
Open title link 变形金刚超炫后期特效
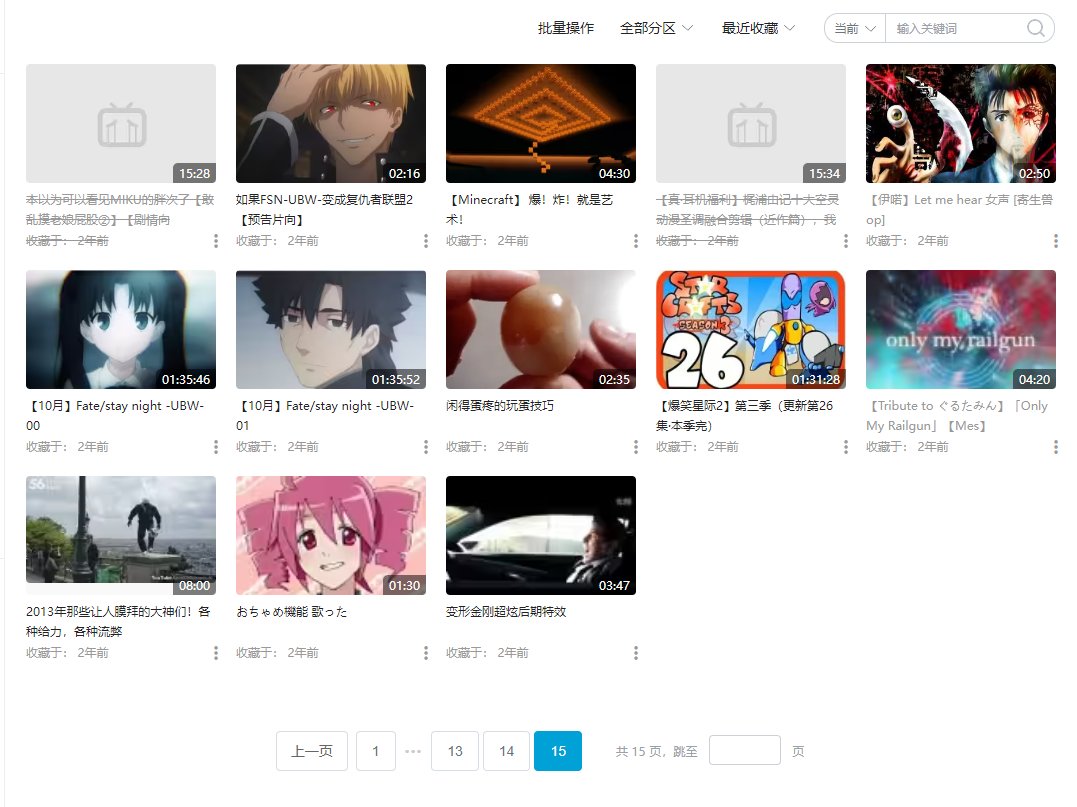click(506, 612)
